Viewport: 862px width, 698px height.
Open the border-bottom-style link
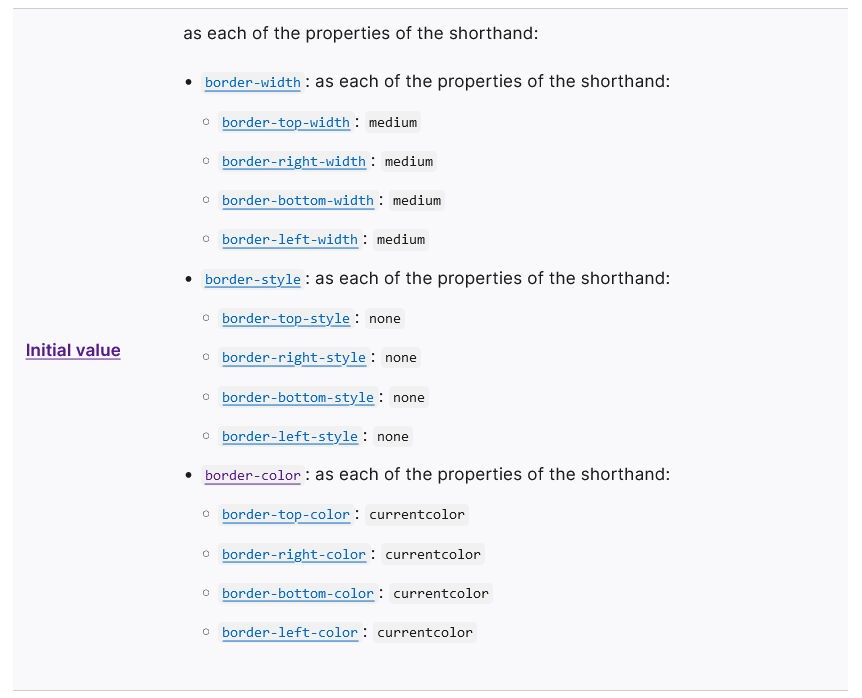pos(298,397)
